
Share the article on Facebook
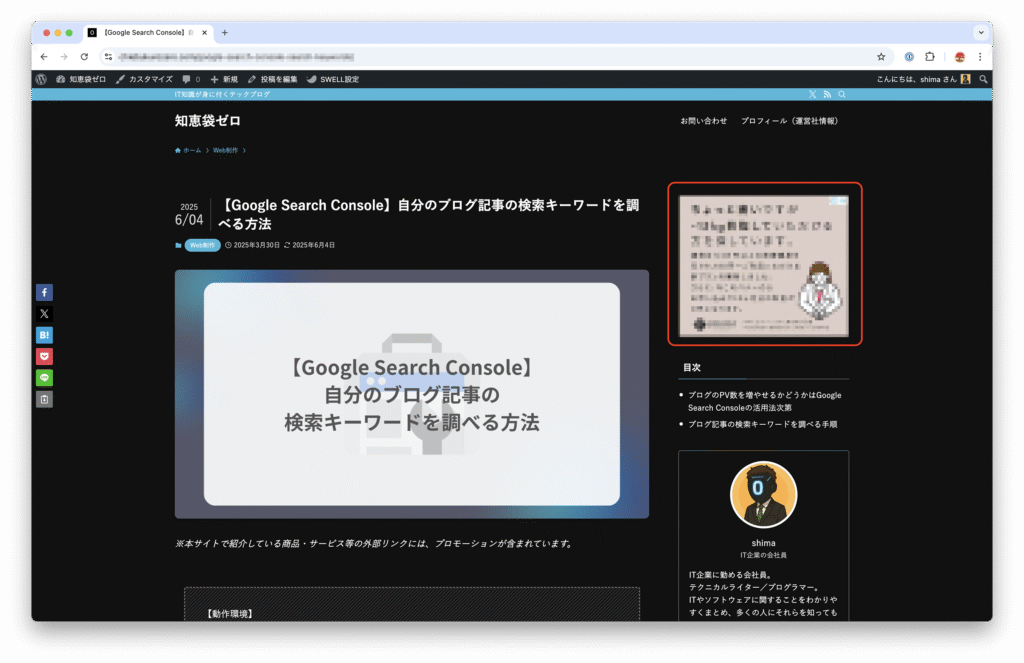(44, 292)
